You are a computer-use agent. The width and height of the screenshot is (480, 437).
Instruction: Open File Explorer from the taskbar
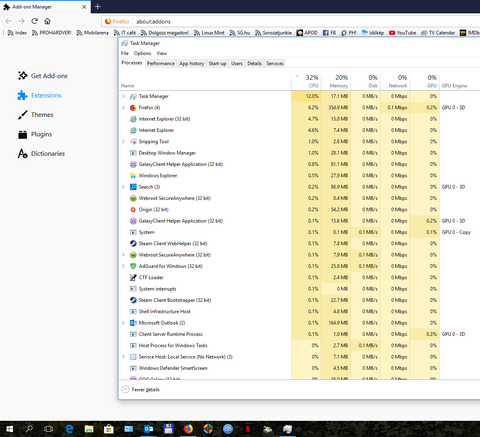coord(89,429)
